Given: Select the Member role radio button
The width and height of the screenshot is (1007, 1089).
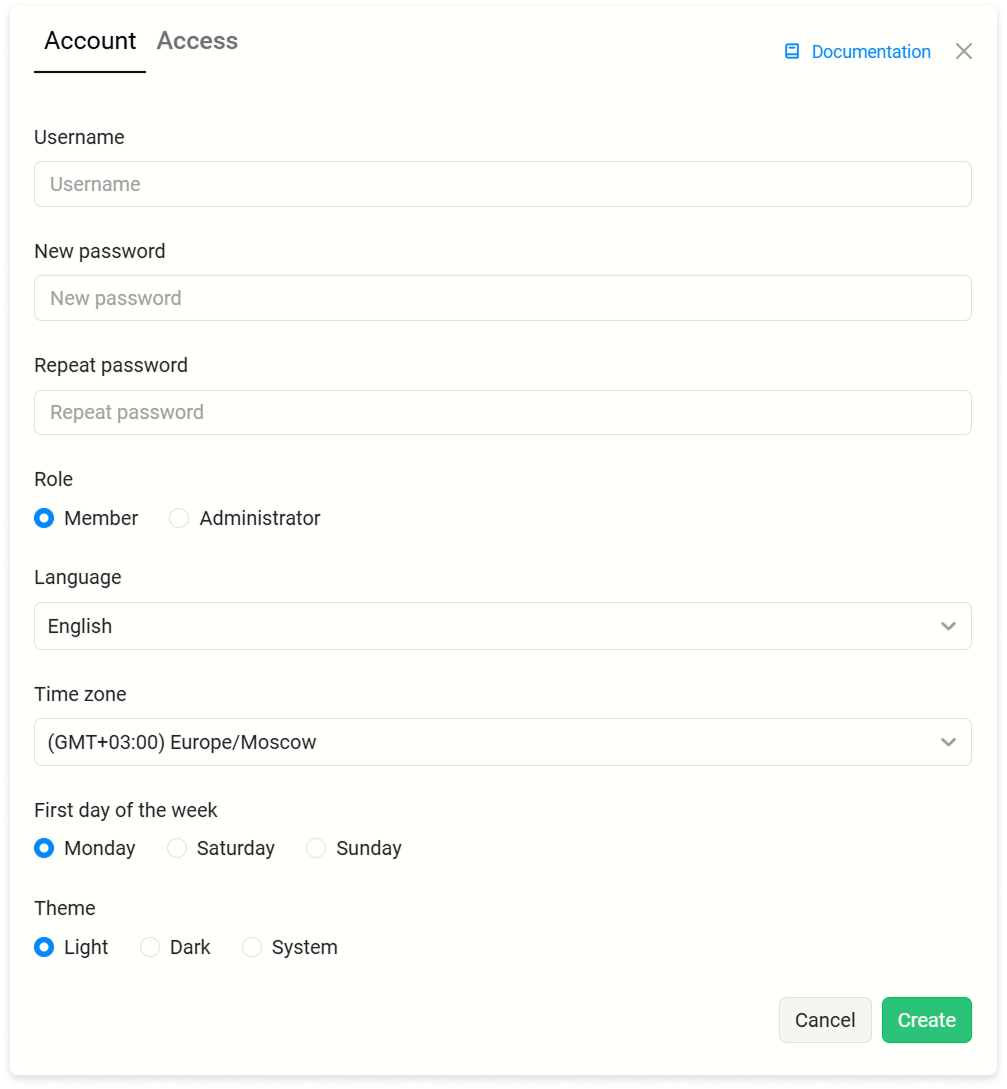Looking at the screenshot, I should tap(44, 518).
